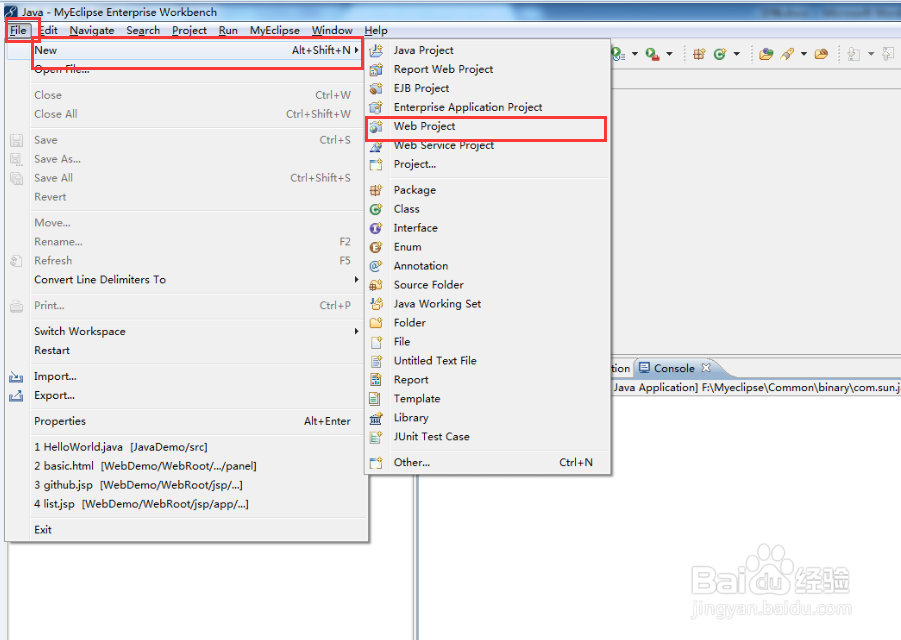Choose File entry in New submenu
The width and height of the screenshot is (901, 640).
coord(487,342)
